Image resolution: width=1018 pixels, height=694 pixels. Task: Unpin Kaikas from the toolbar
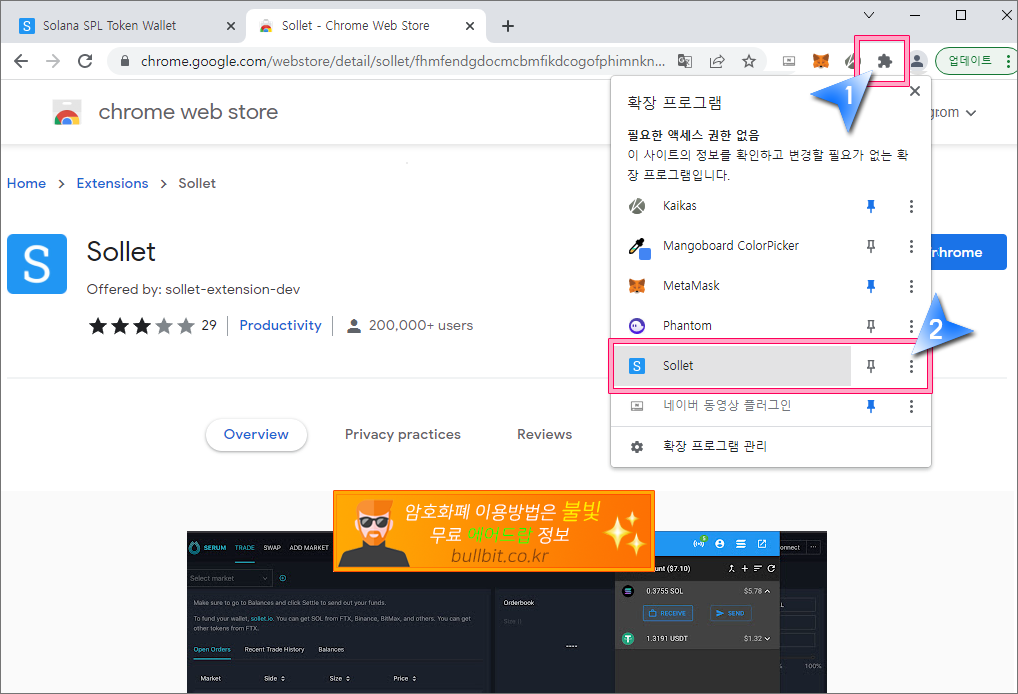[871, 206]
